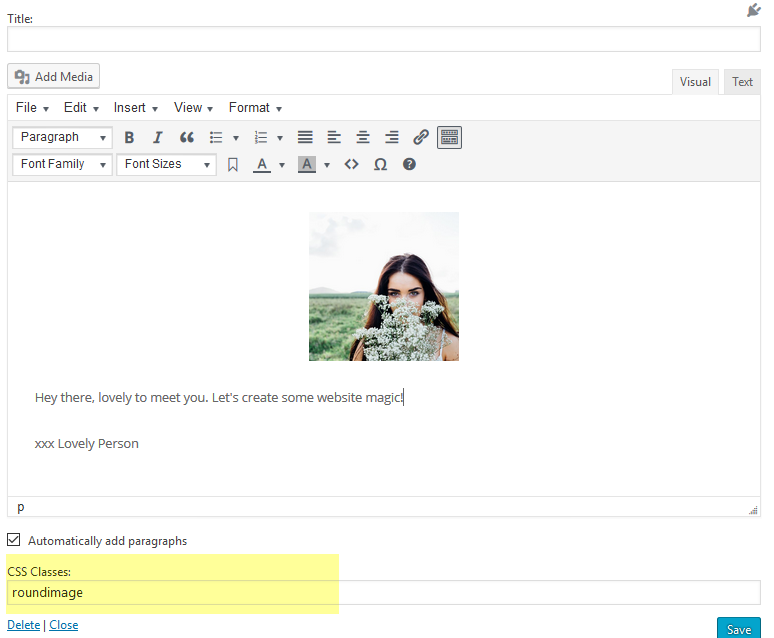
Task: Click the CSS Classes input field
Action: point(384,593)
